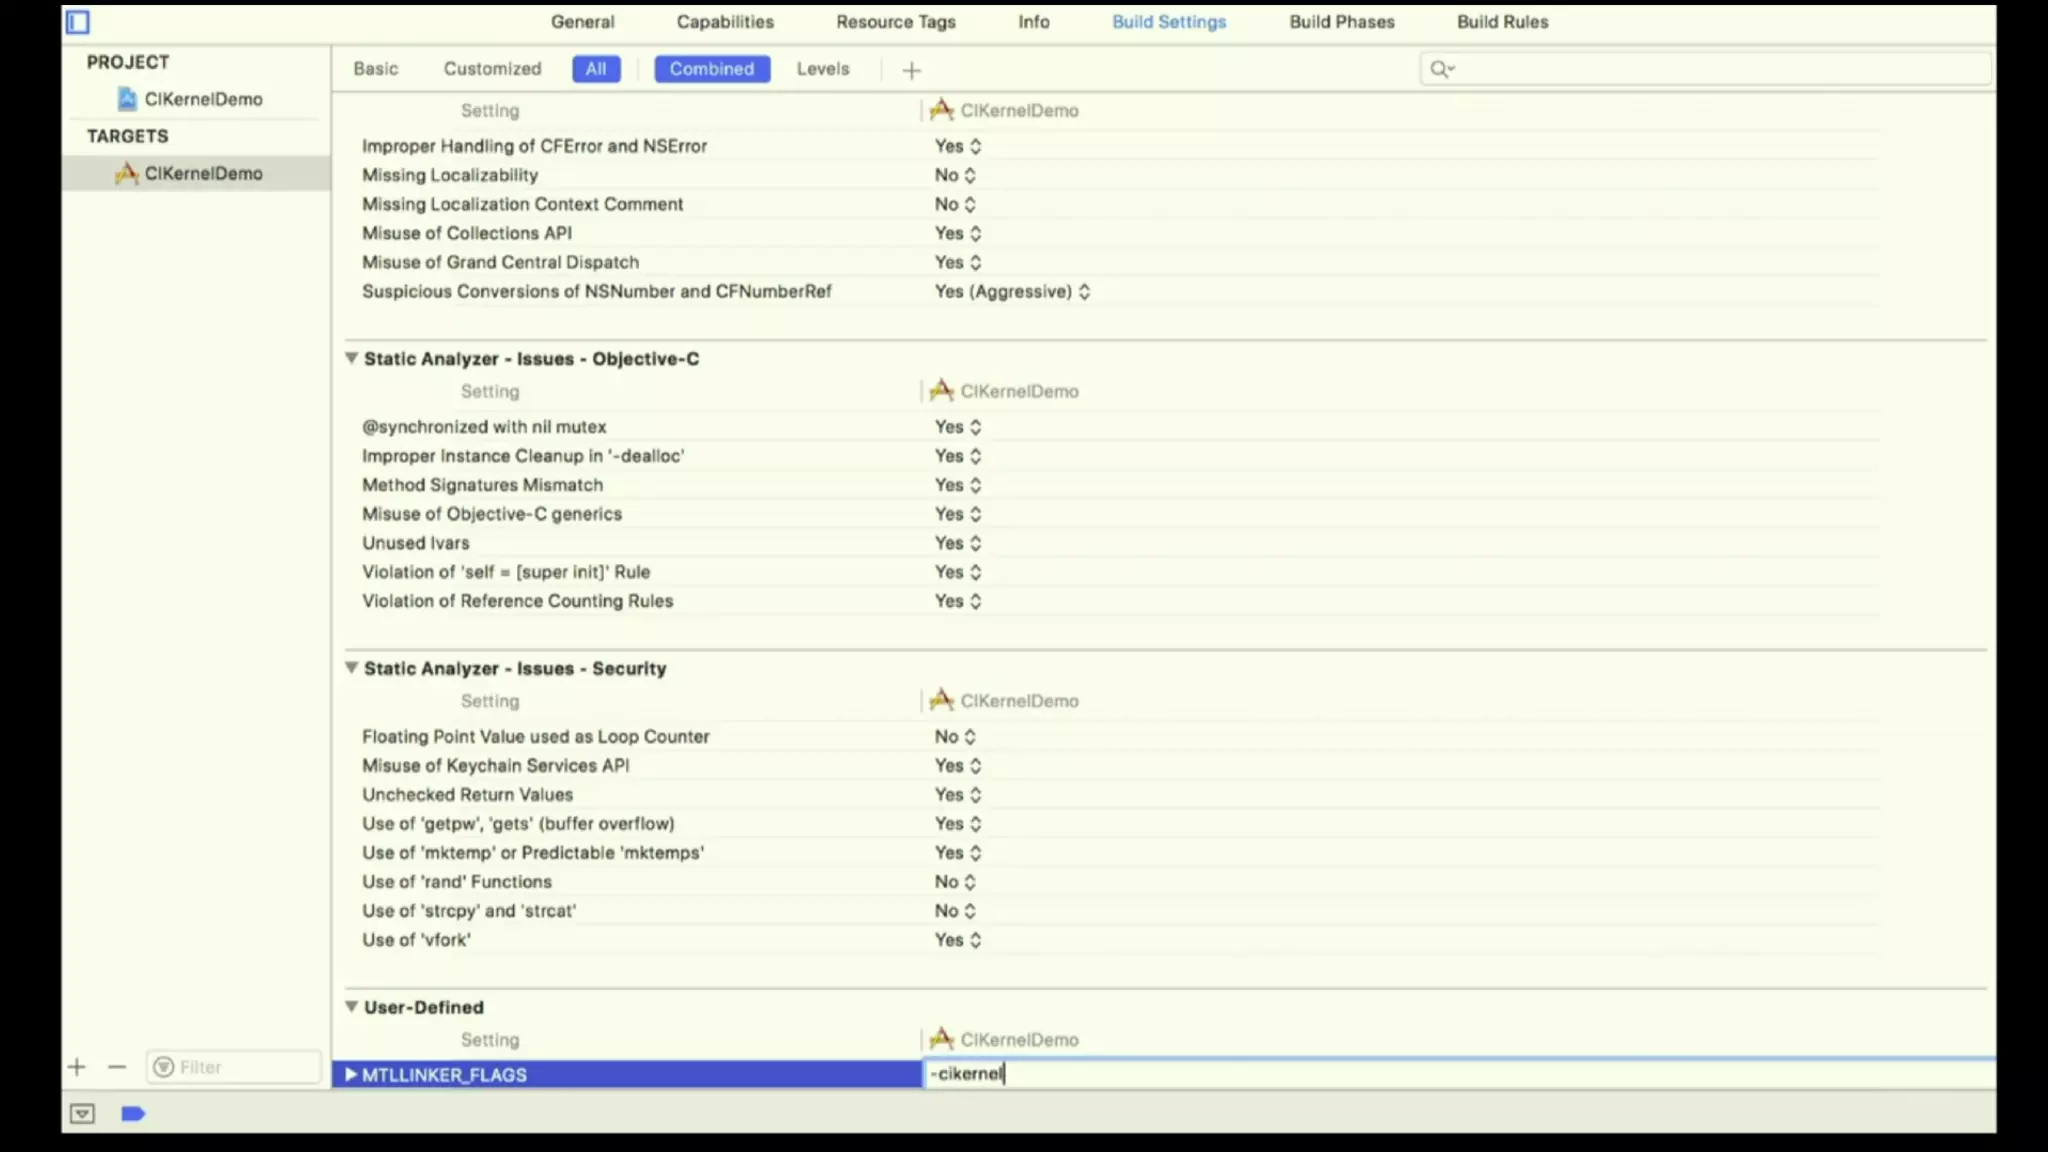Switch to Levels view
Image resolution: width=2048 pixels, height=1152 pixels.
pos(823,69)
